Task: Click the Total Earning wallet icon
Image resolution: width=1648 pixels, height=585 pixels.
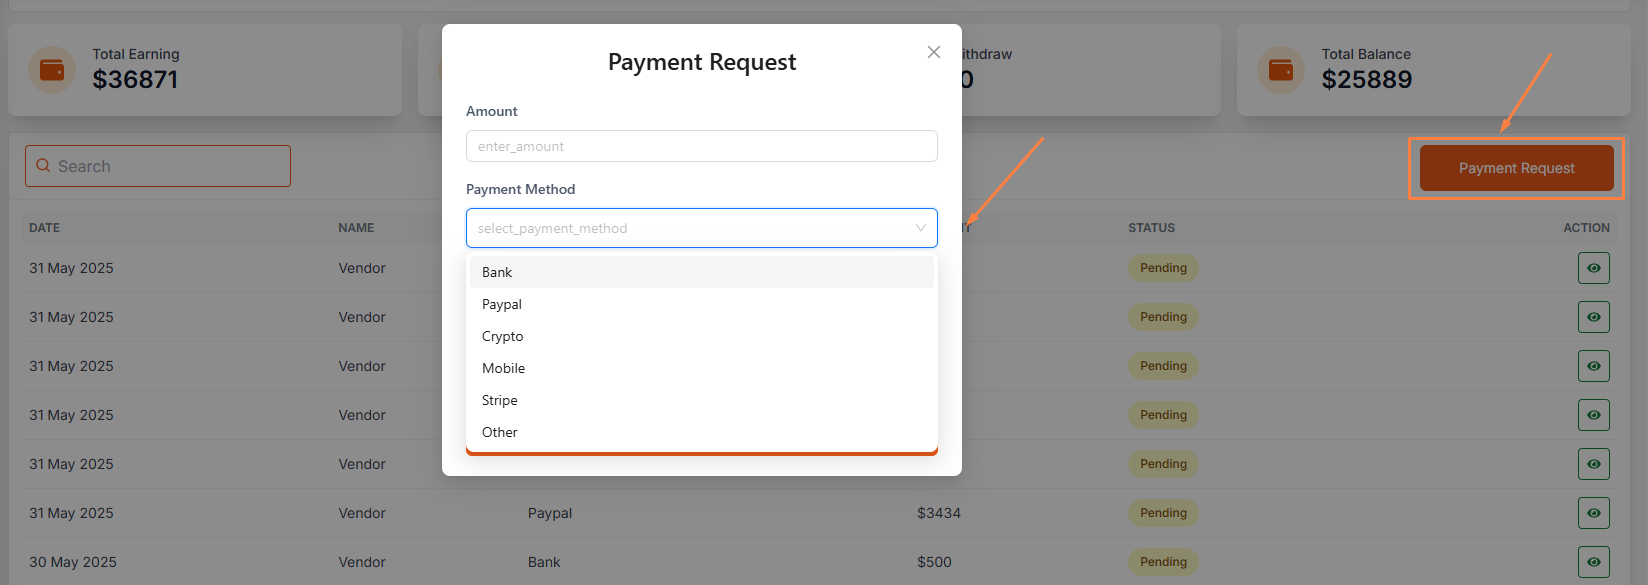Action: tap(52, 70)
